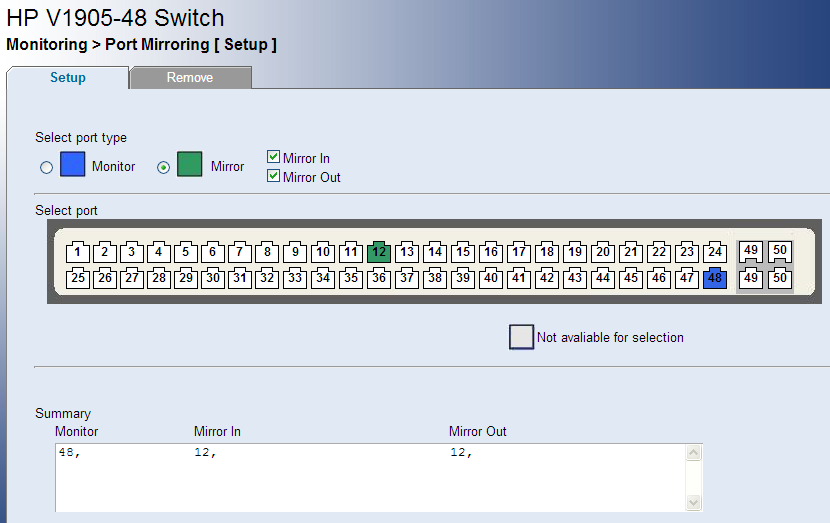Switch to the Remove tab
830x523 pixels.
coord(190,78)
